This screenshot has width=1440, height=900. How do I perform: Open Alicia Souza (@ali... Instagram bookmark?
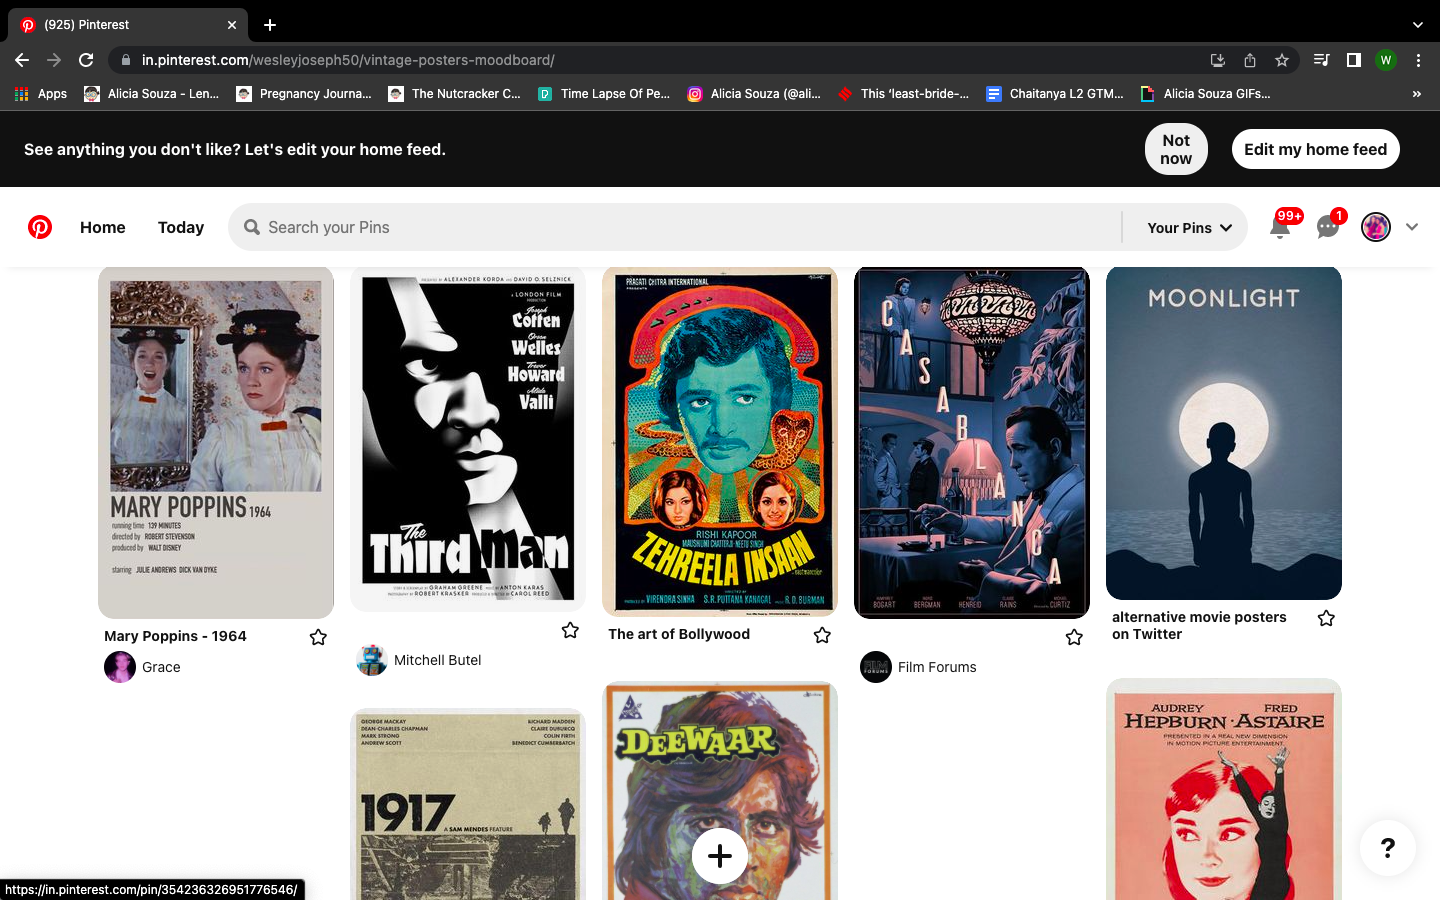click(x=754, y=94)
